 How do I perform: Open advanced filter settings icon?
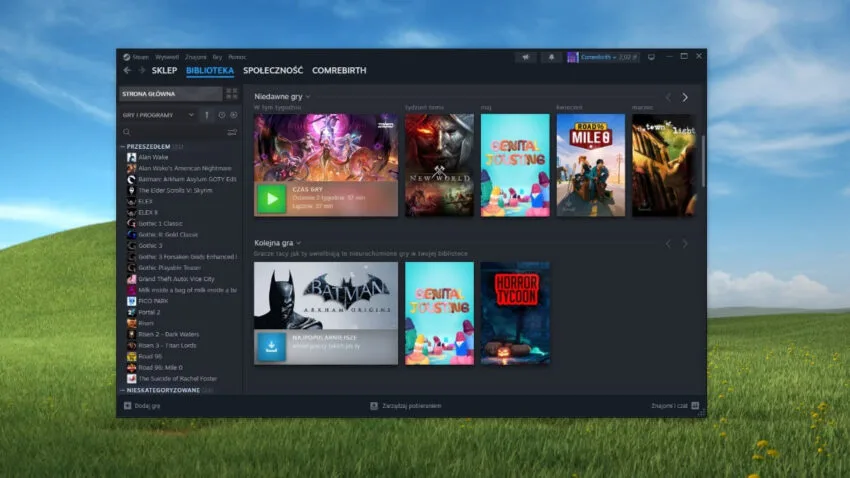(232, 132)
